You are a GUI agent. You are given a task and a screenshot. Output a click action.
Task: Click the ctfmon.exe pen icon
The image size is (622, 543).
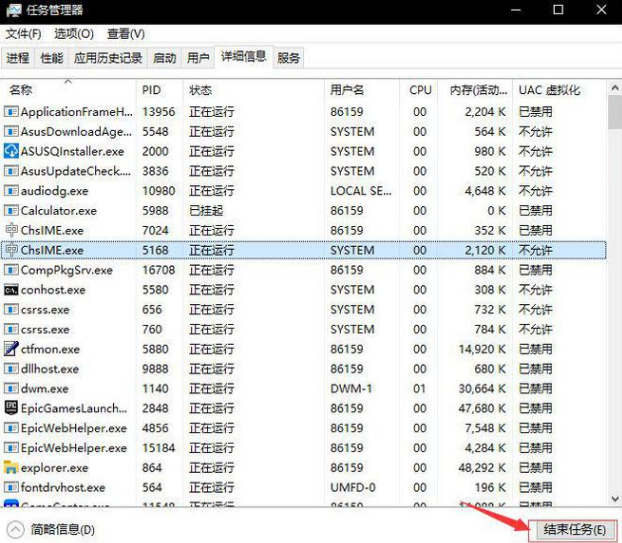click(x=11, y=349)
